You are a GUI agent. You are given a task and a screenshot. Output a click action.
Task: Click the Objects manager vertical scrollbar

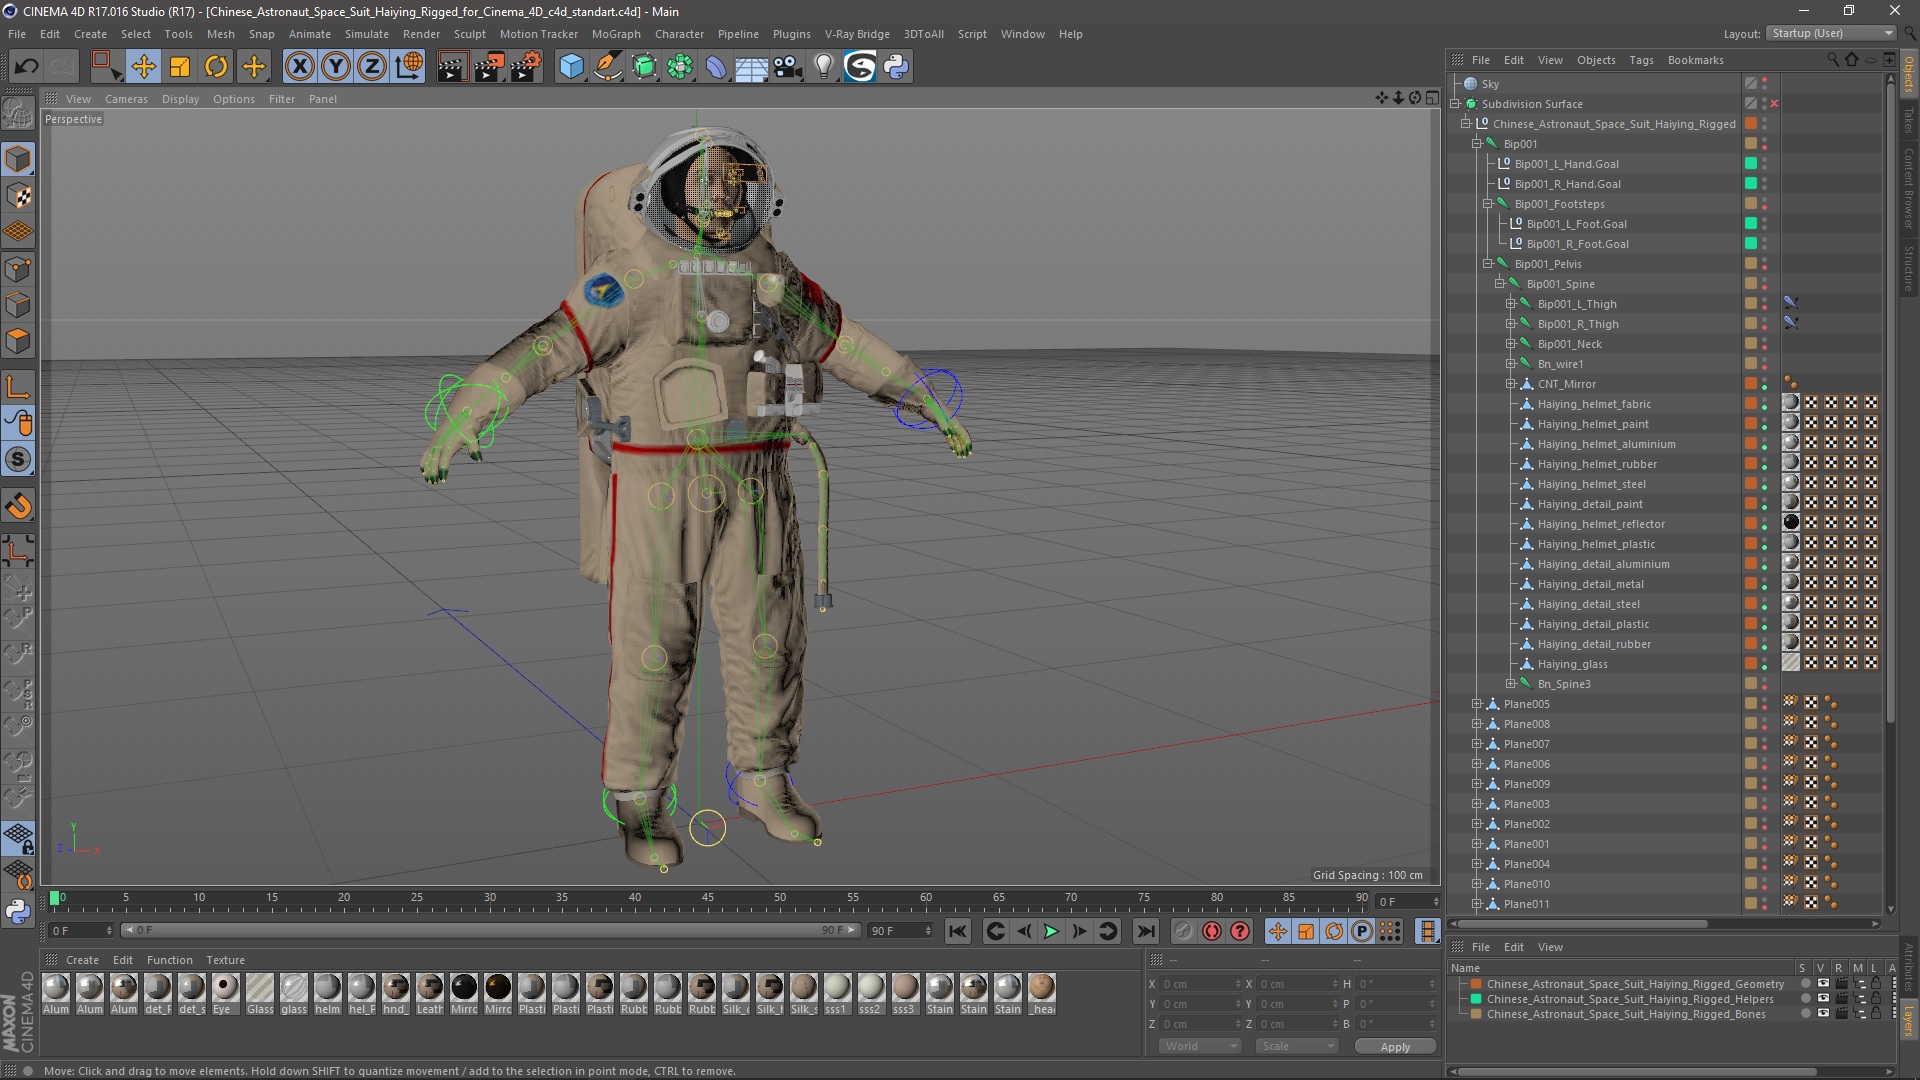(x=1890, y=400)
